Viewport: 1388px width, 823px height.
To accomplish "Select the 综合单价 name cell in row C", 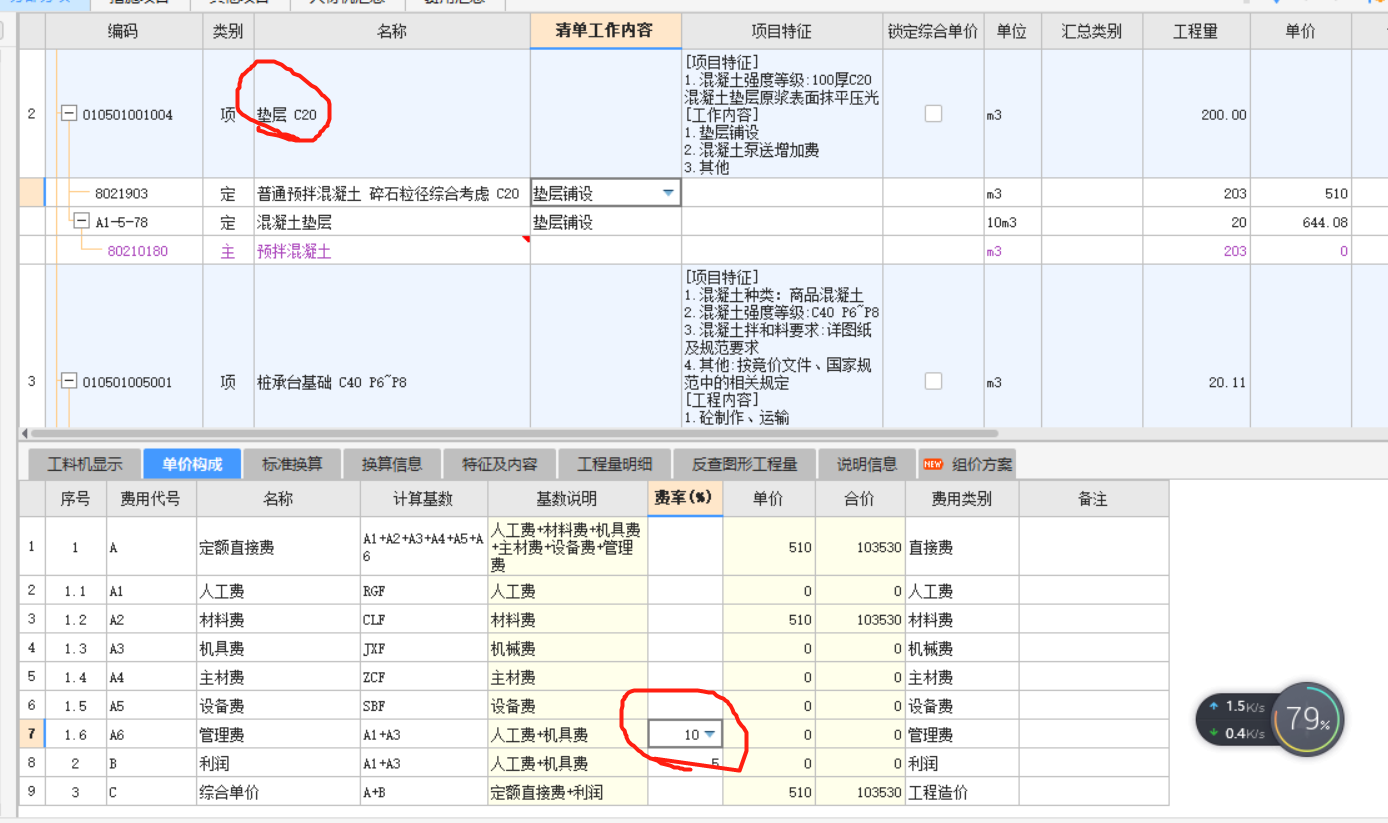I will tap(278, 792).
